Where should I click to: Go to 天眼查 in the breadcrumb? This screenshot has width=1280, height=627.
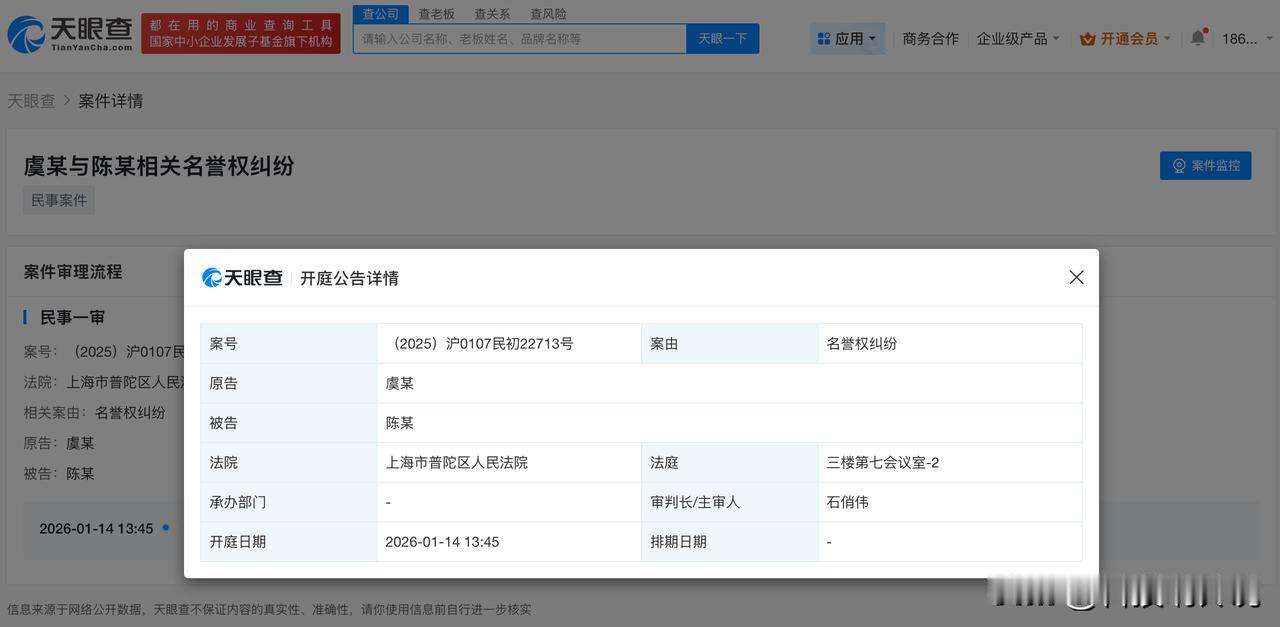click(31, 101)
